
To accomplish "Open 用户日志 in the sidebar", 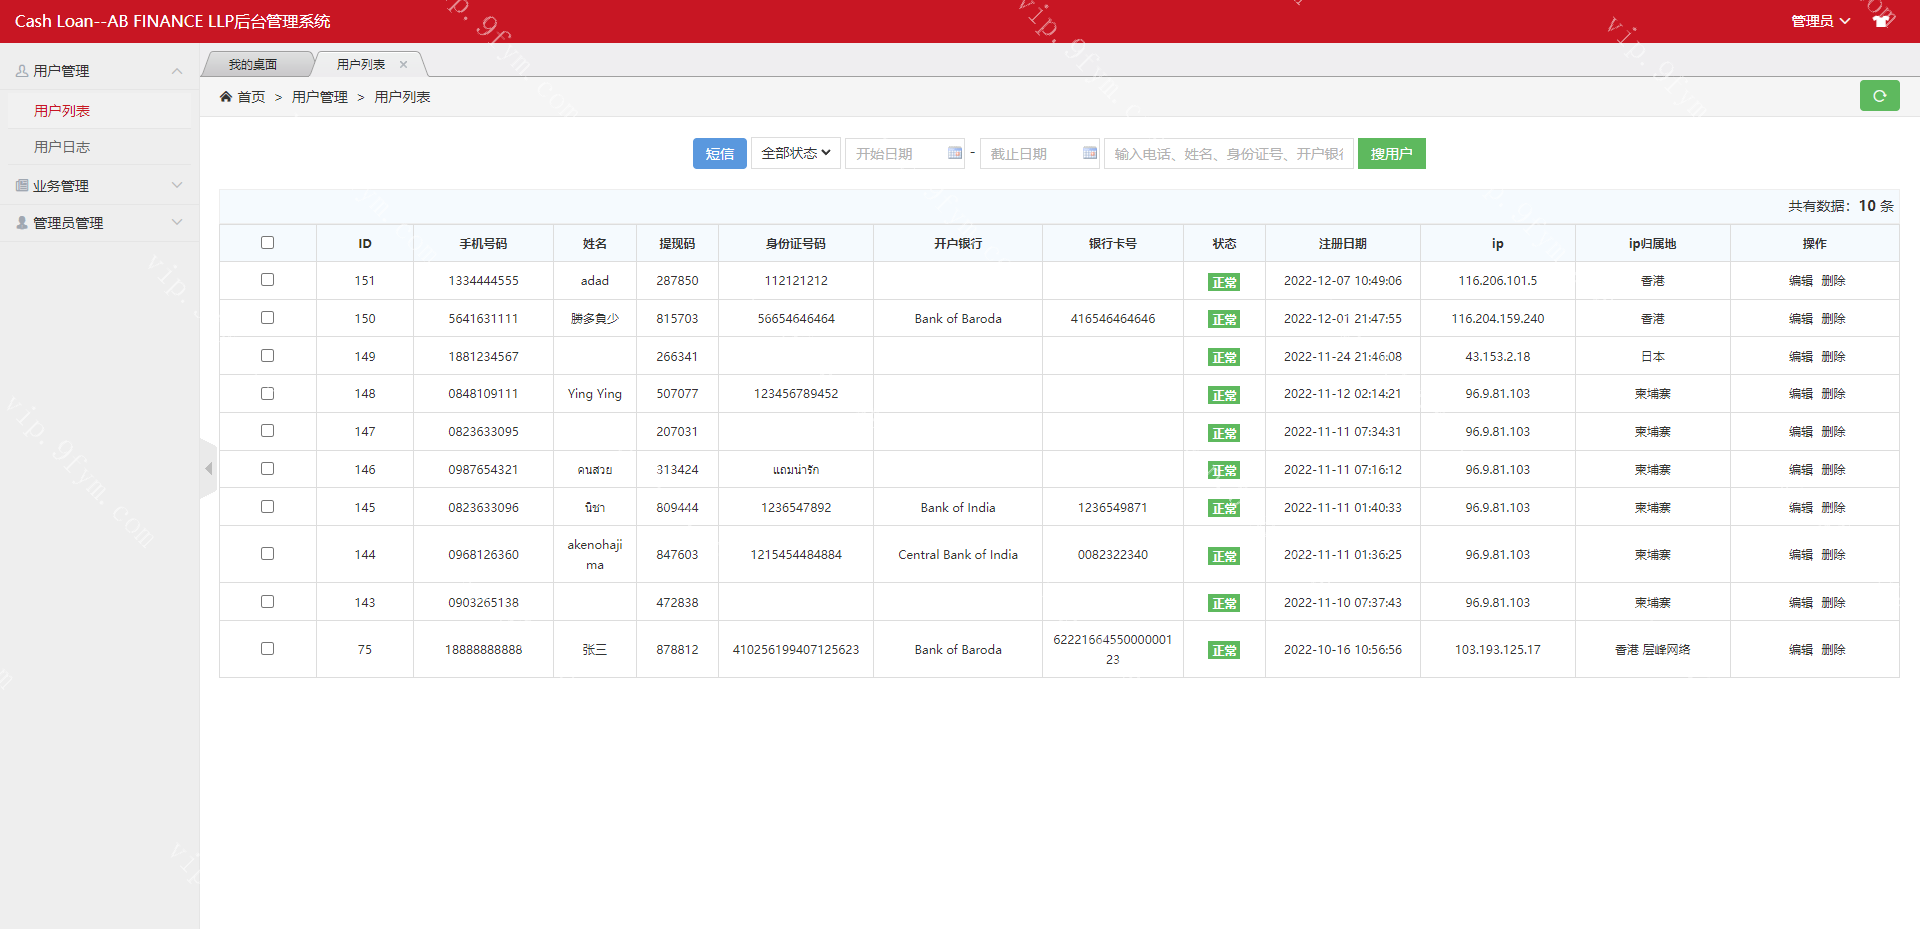I will pyautogui.click(x=62, y=147).
